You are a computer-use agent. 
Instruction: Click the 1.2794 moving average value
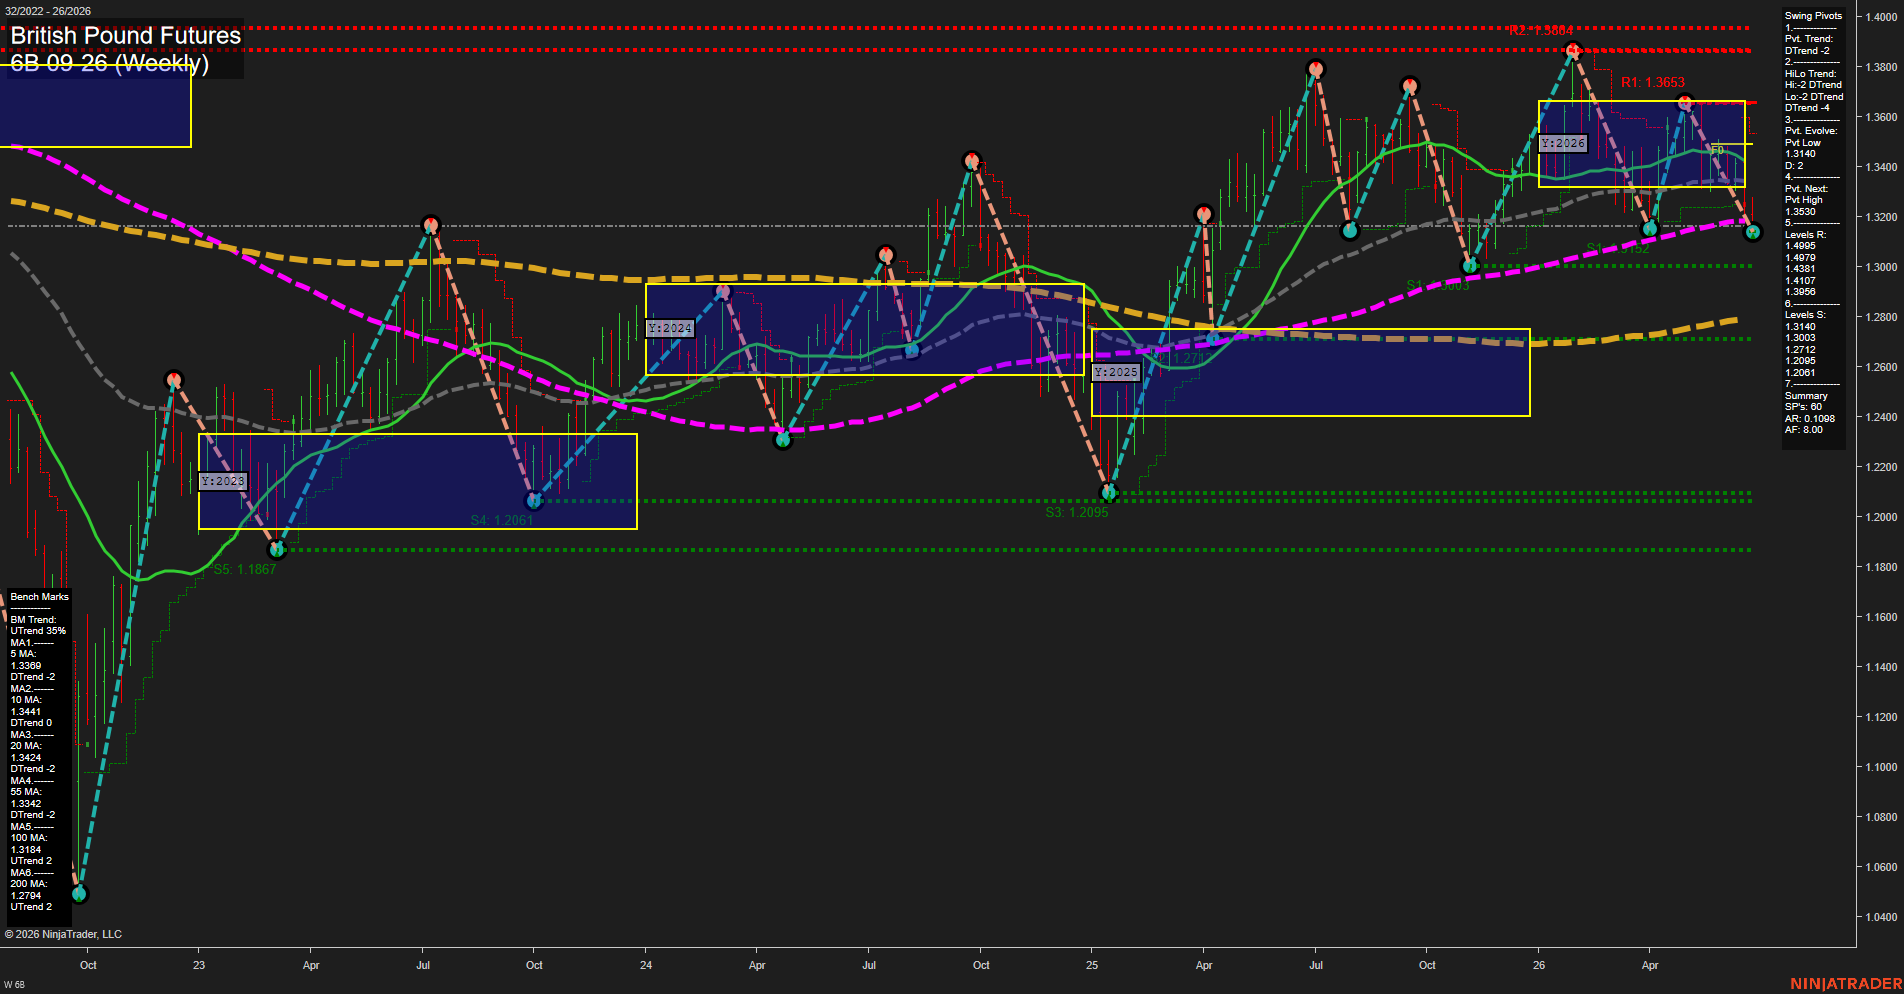pos(26,896)
